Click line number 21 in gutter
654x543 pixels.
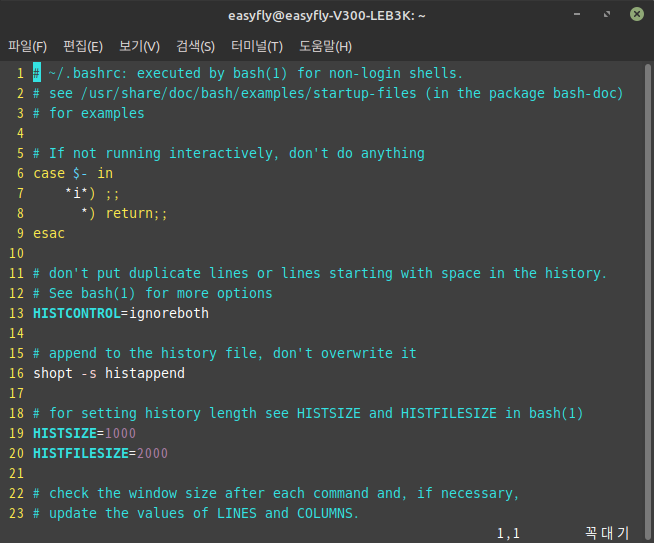click(x=16, y=473)
